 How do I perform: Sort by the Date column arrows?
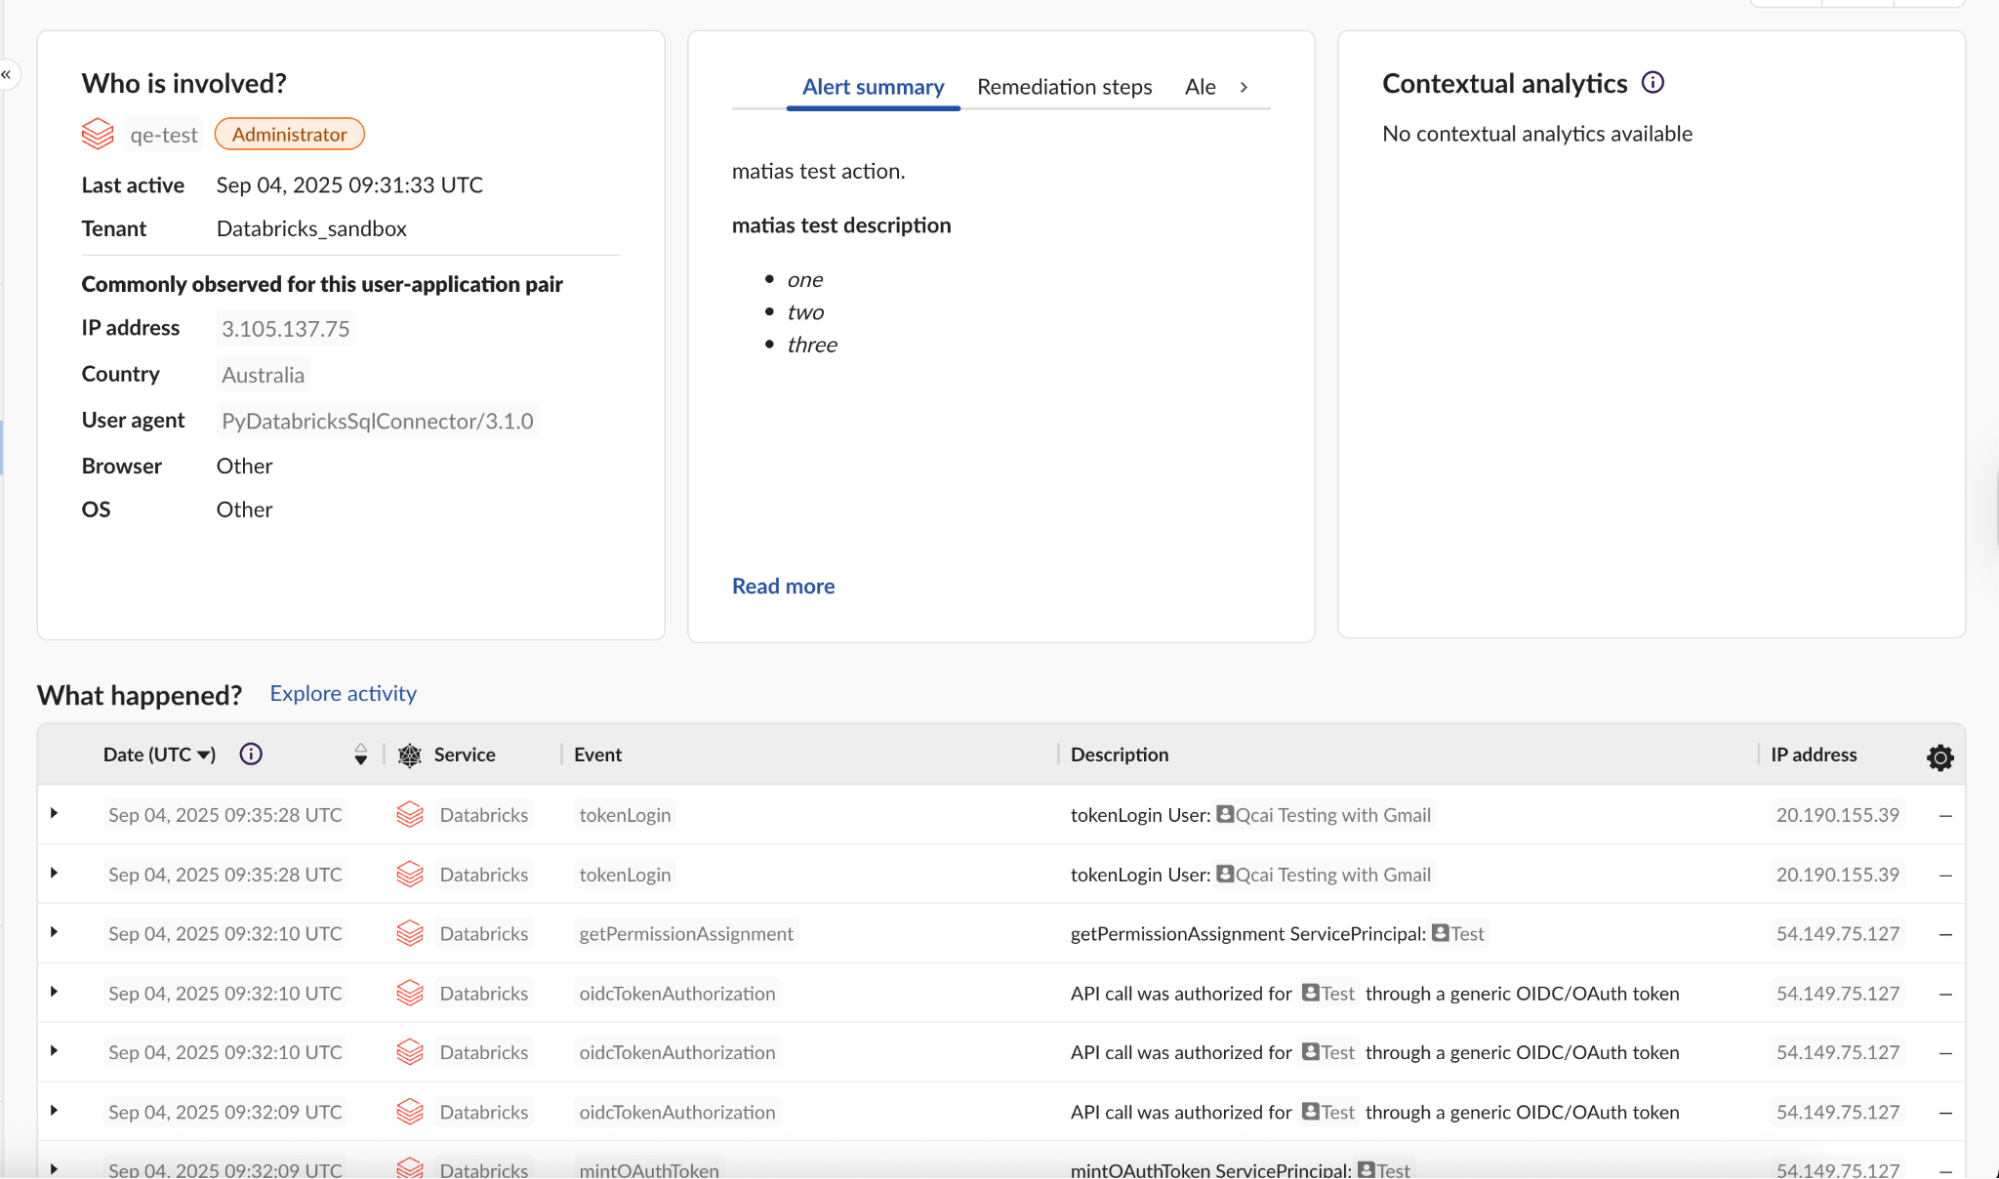click(x=360, y=754)
